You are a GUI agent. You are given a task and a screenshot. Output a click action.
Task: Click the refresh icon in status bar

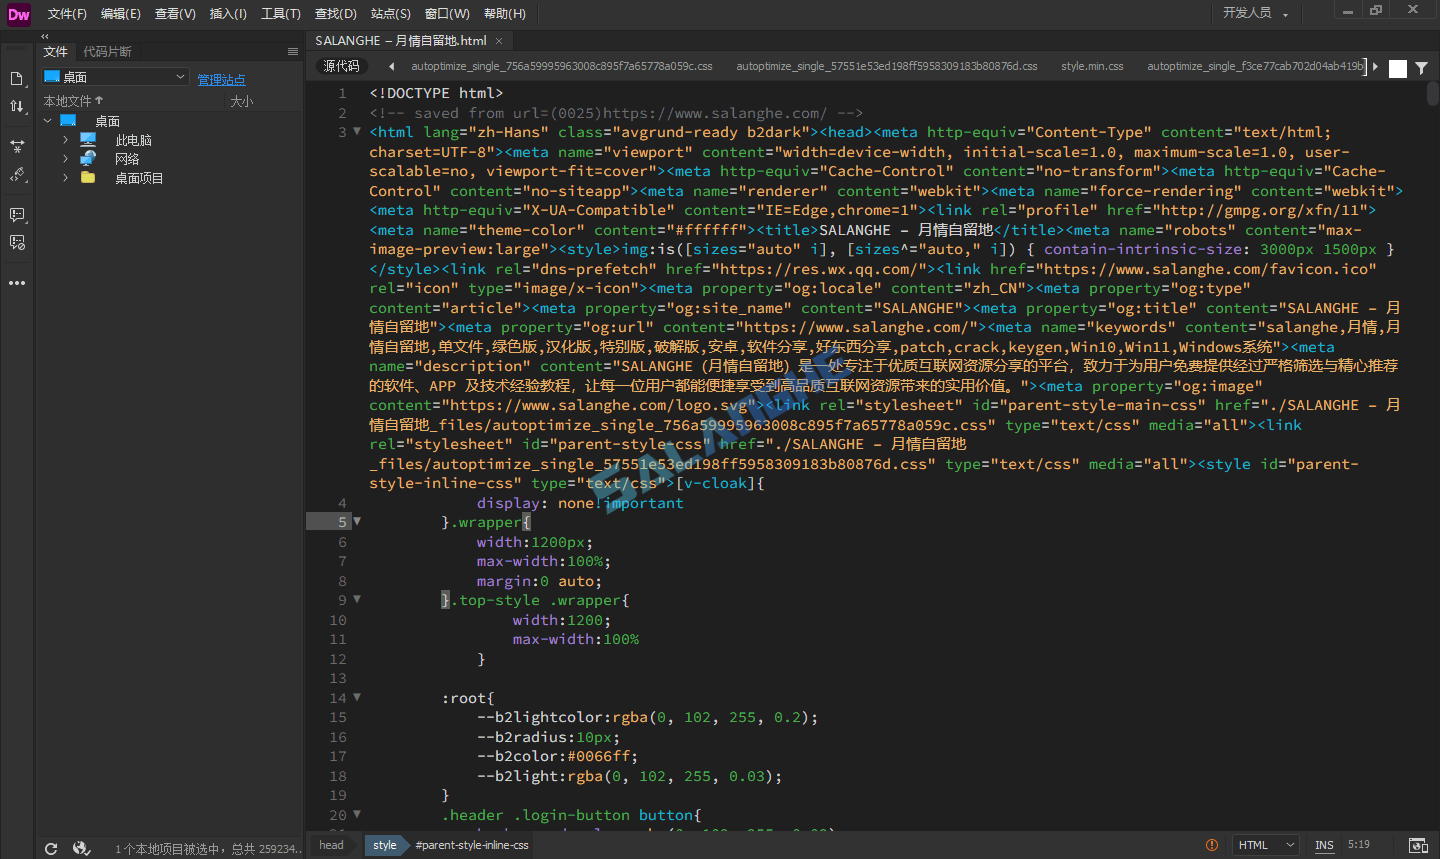[x=50, y=847]
